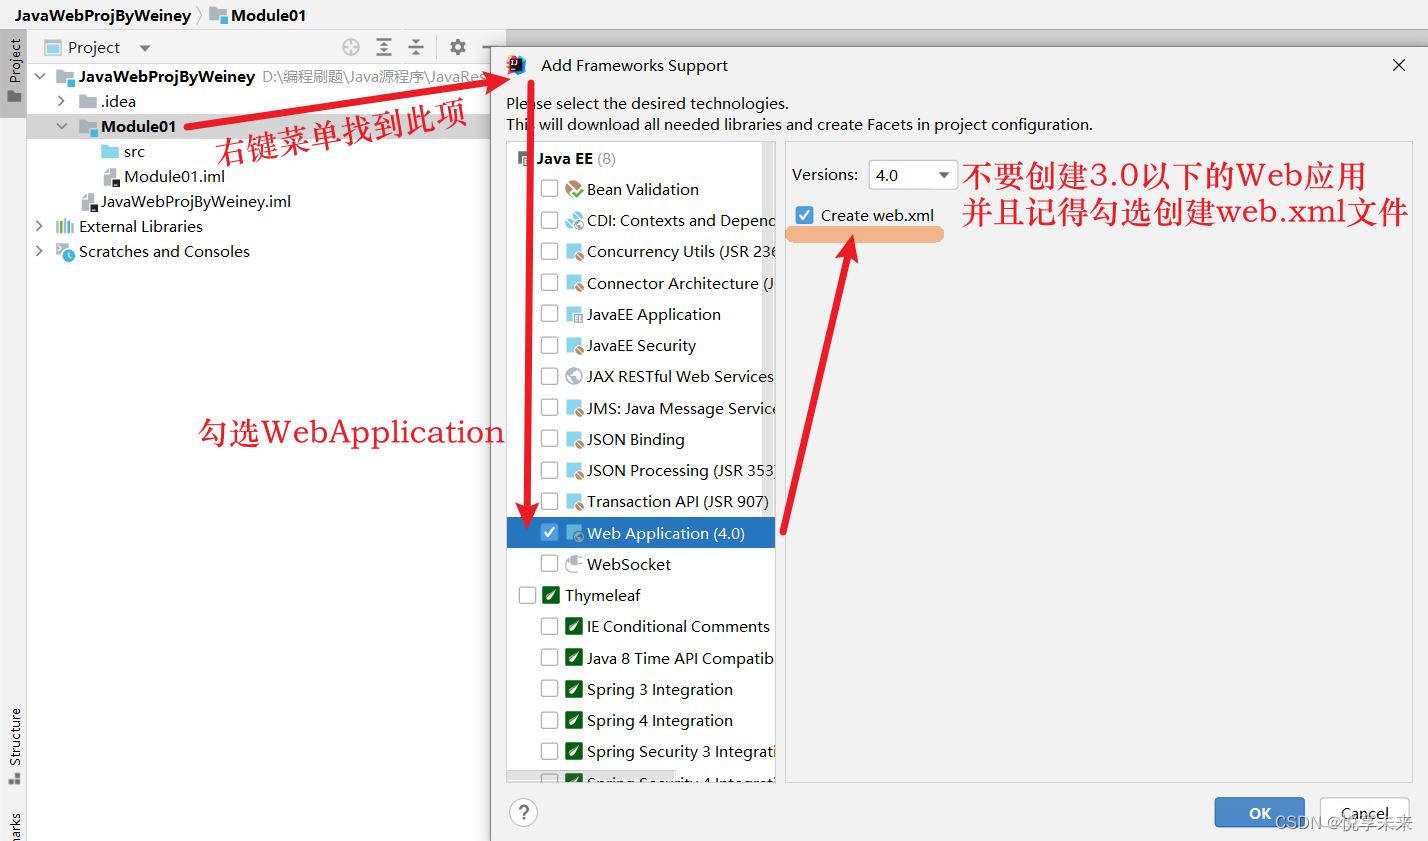Check the WebSocket framework checkbox
The image size is (1428, 841).
[x=549, y=563]
